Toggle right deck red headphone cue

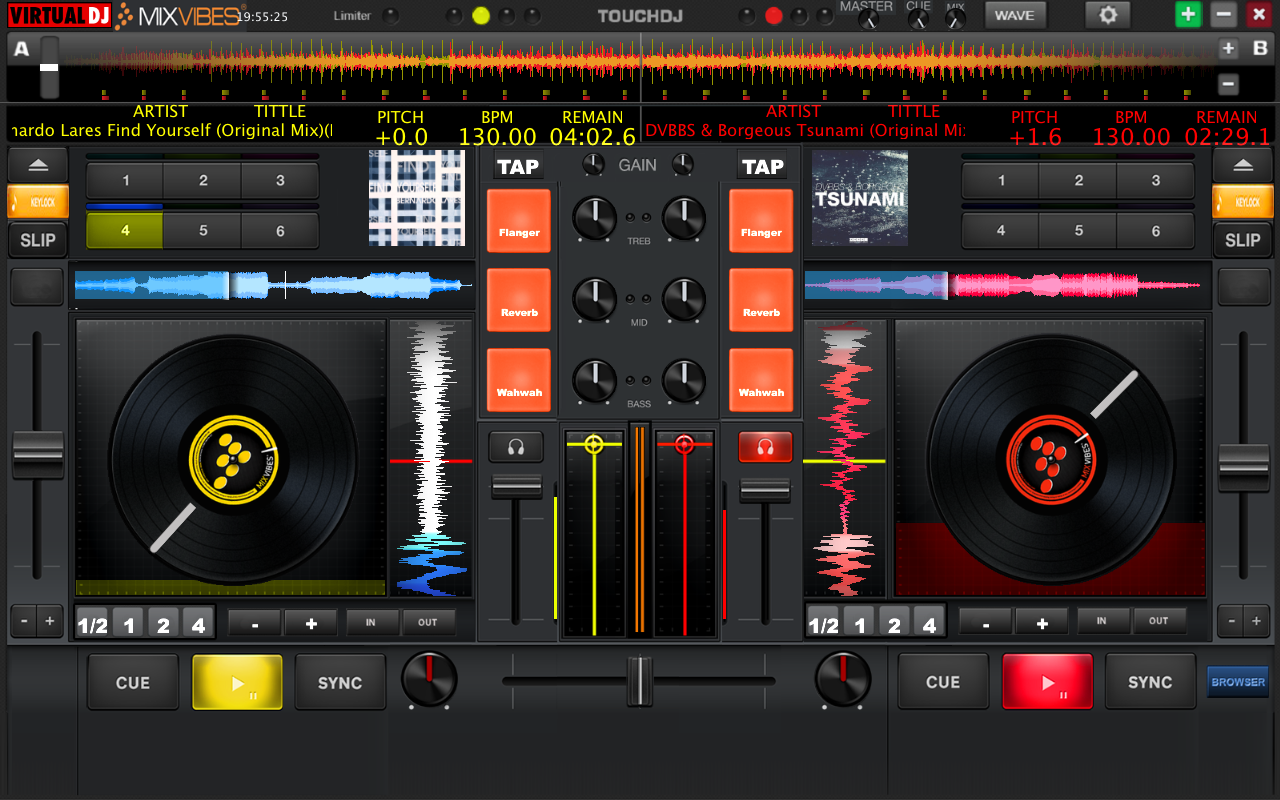coord(765,447)
